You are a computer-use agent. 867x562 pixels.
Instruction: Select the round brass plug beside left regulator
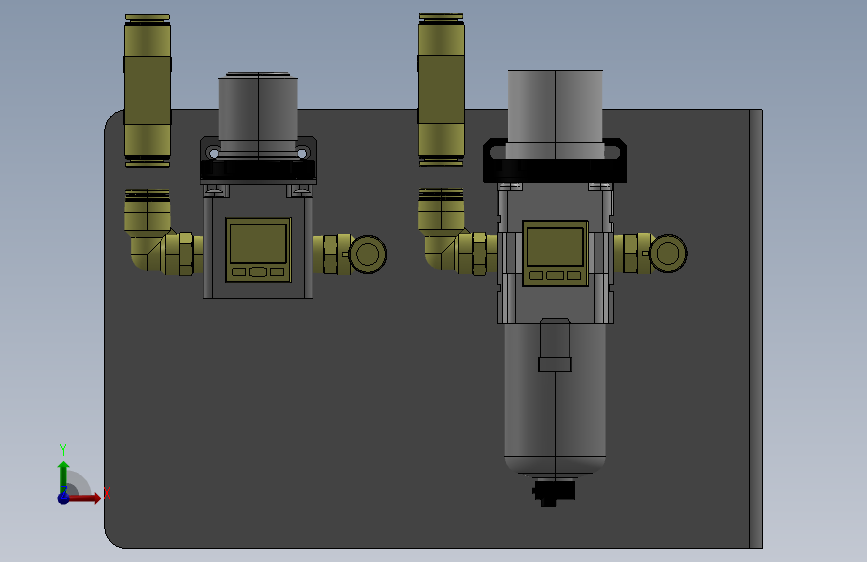[368, 254]
